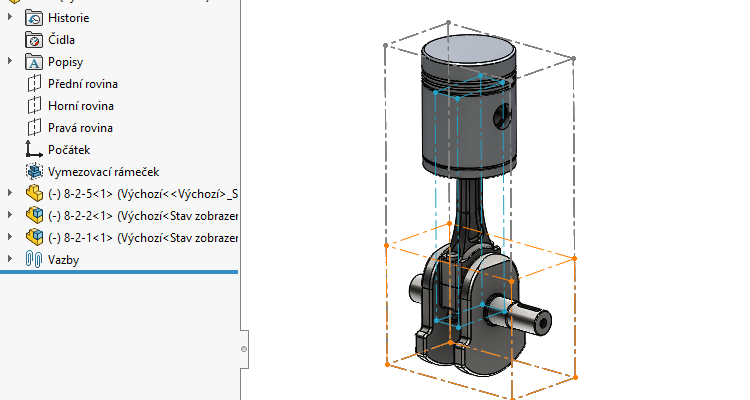Expand the Popisy node

(10, 61)
